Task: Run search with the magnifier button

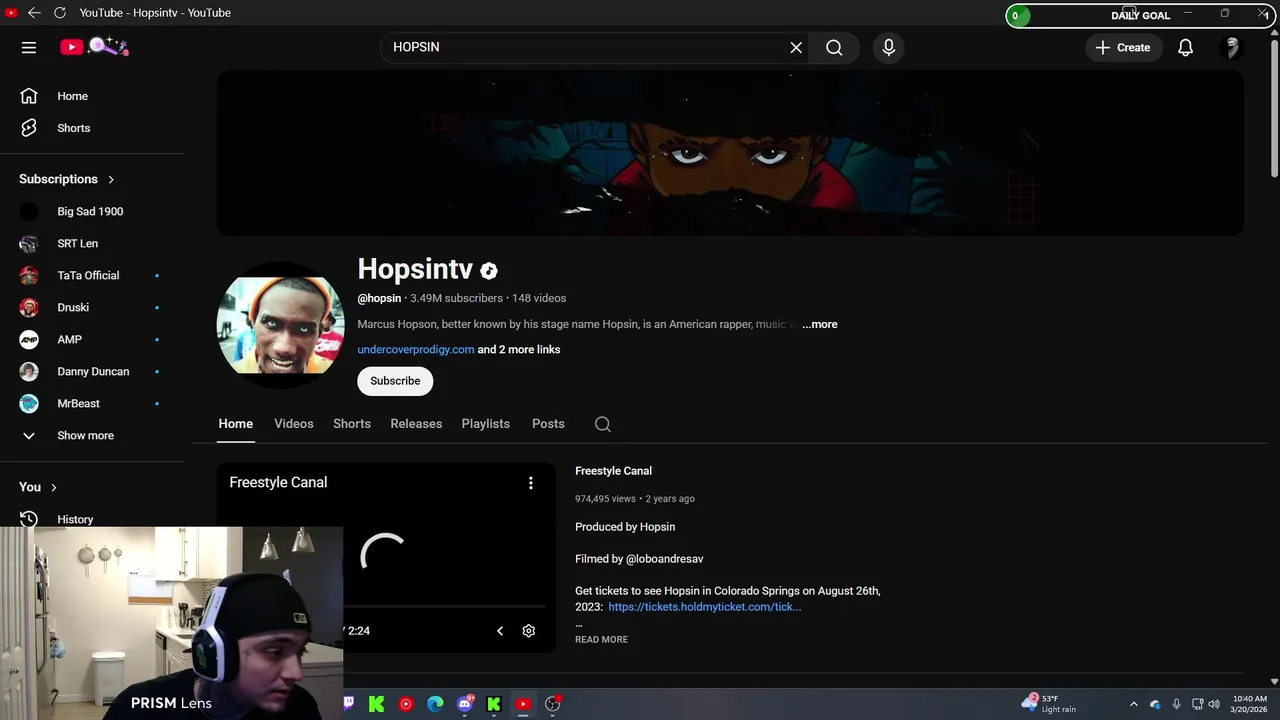Action: [834, 47]
